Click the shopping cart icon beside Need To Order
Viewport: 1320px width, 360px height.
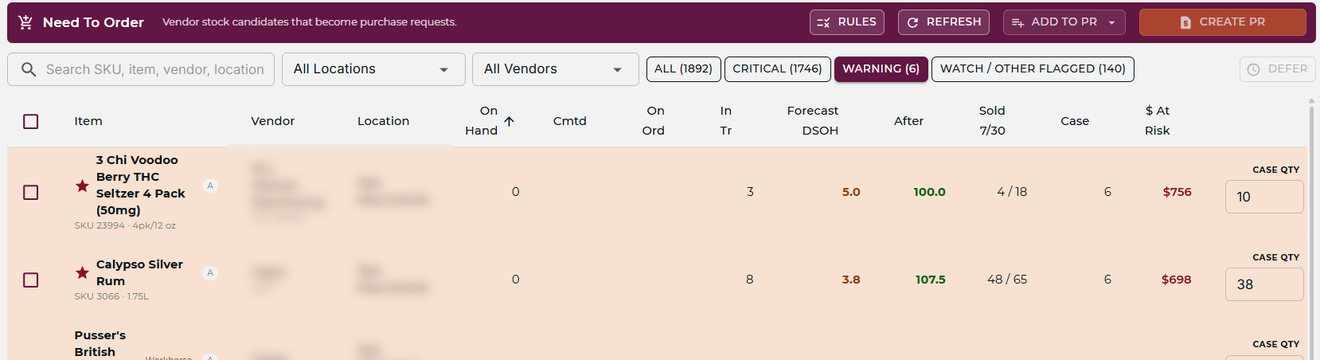pos(26,22)
